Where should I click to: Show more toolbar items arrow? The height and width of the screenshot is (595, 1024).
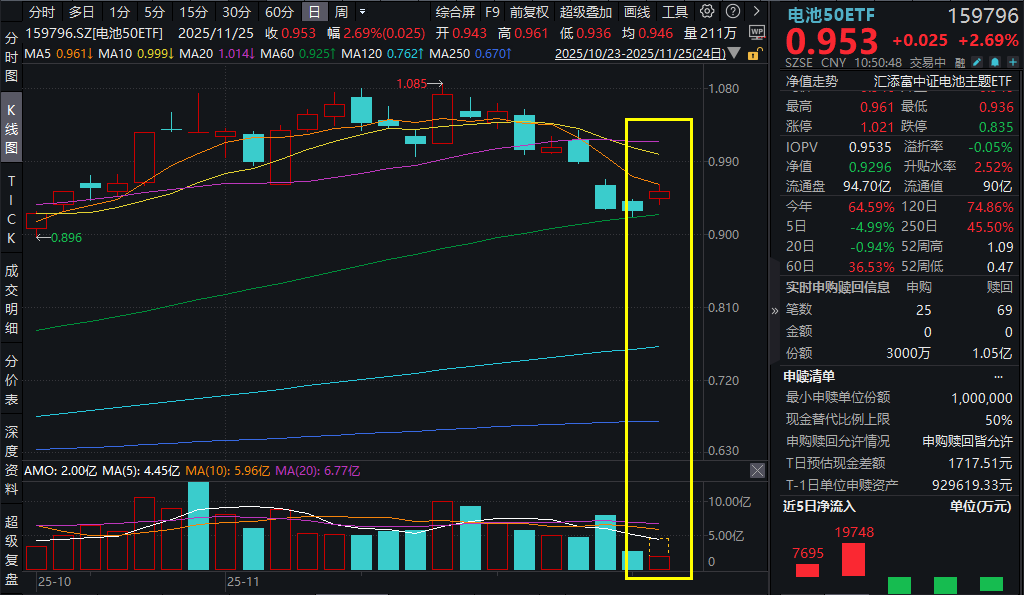click(x=756, y=12)
